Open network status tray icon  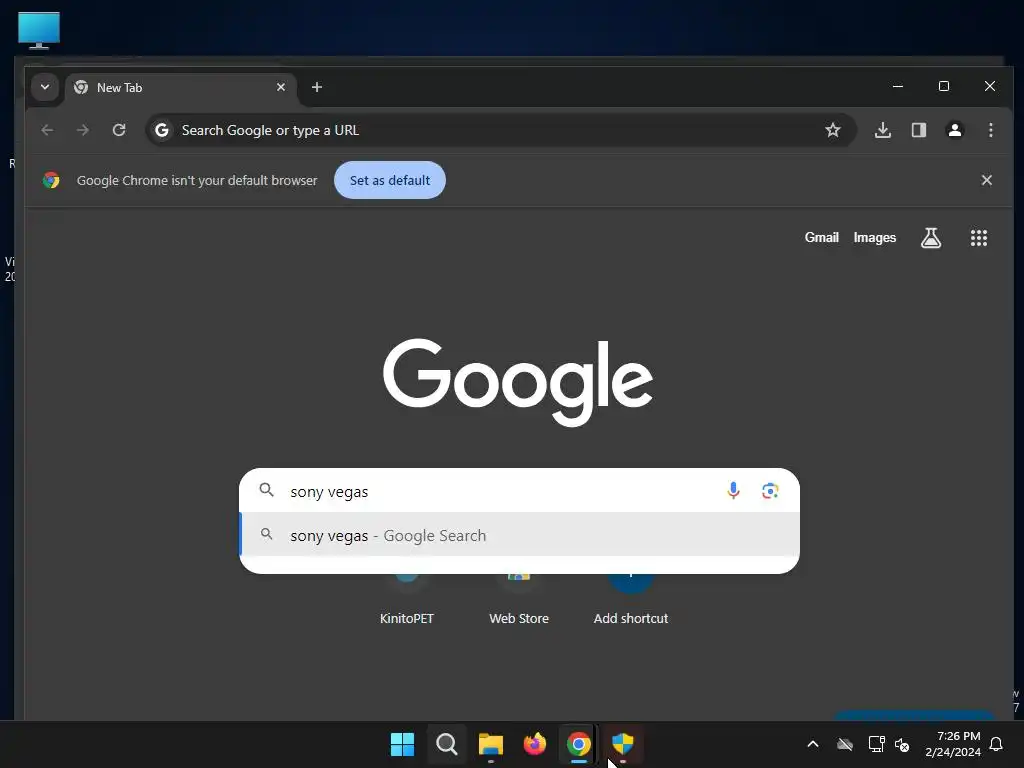pyautogui.click(x=876, y=744)
